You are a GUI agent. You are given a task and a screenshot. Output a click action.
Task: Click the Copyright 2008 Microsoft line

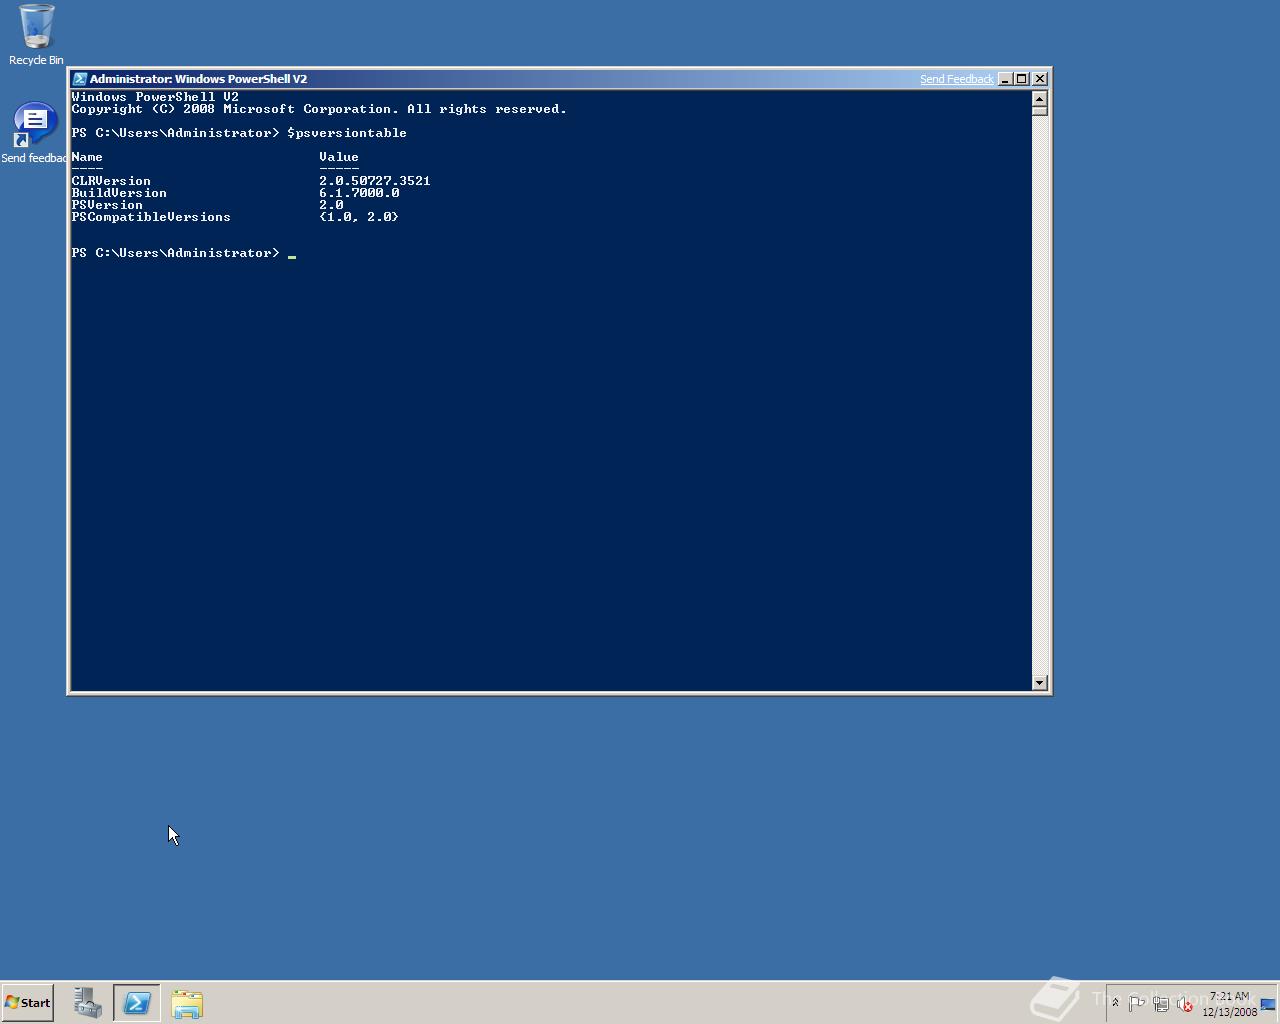(319, 109)
